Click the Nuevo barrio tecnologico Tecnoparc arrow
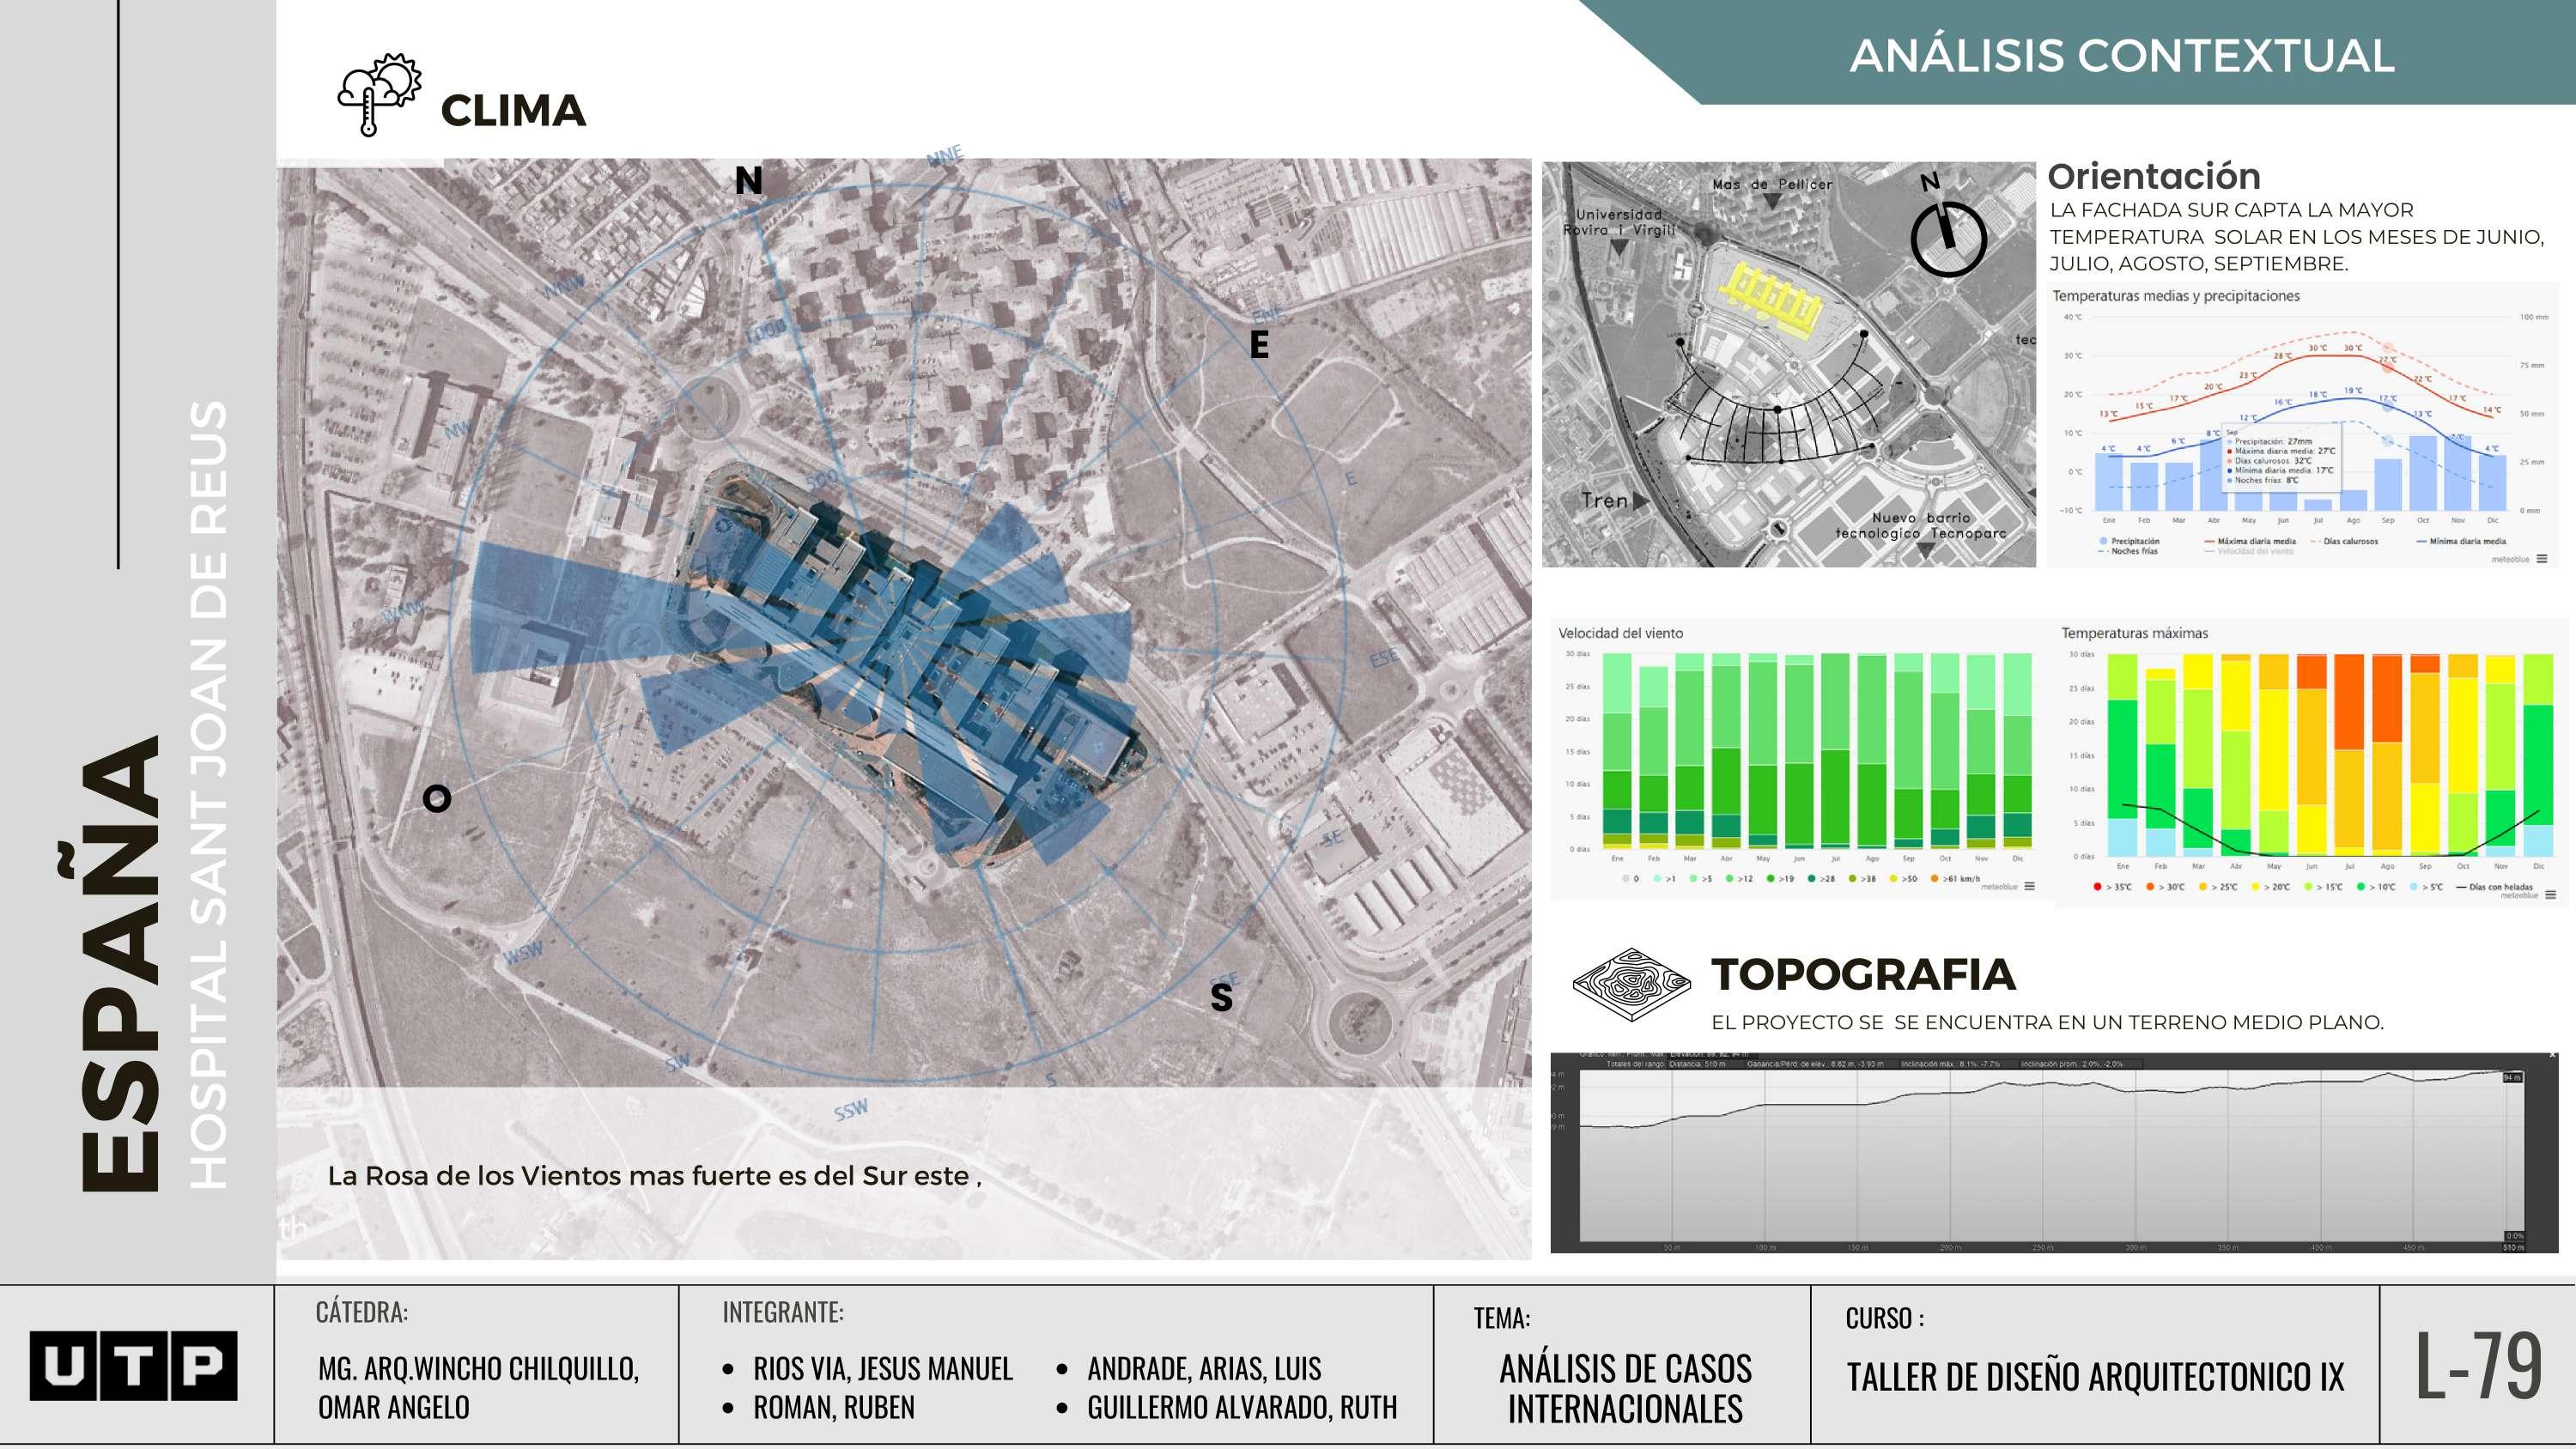 pyautogui.click(x=1925, y=551)
